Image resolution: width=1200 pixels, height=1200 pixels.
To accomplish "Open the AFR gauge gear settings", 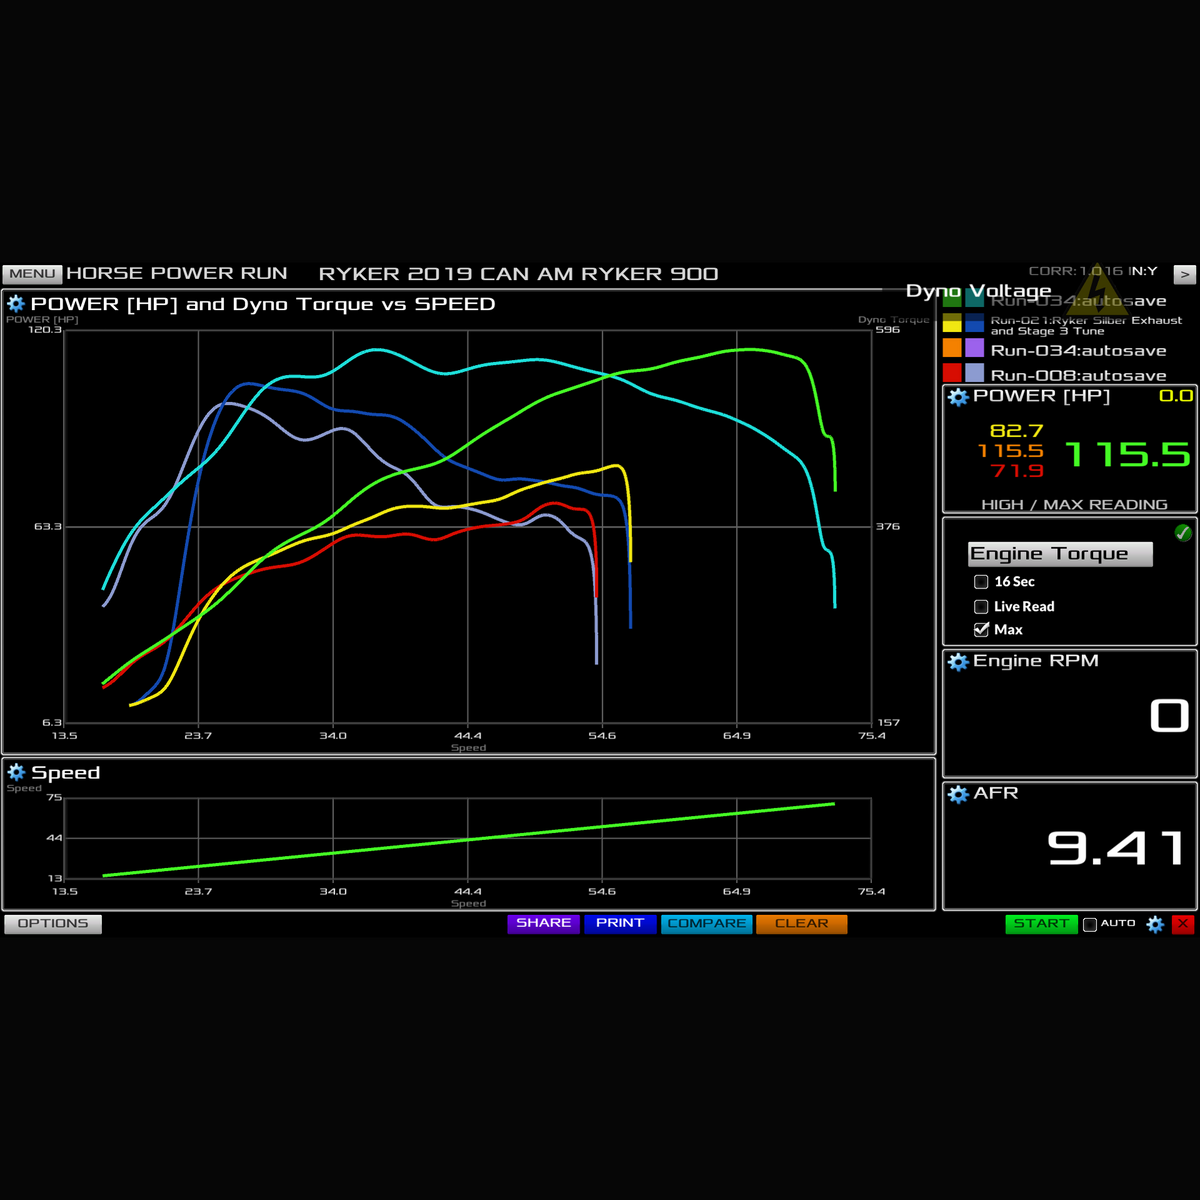I will point(958,794).
